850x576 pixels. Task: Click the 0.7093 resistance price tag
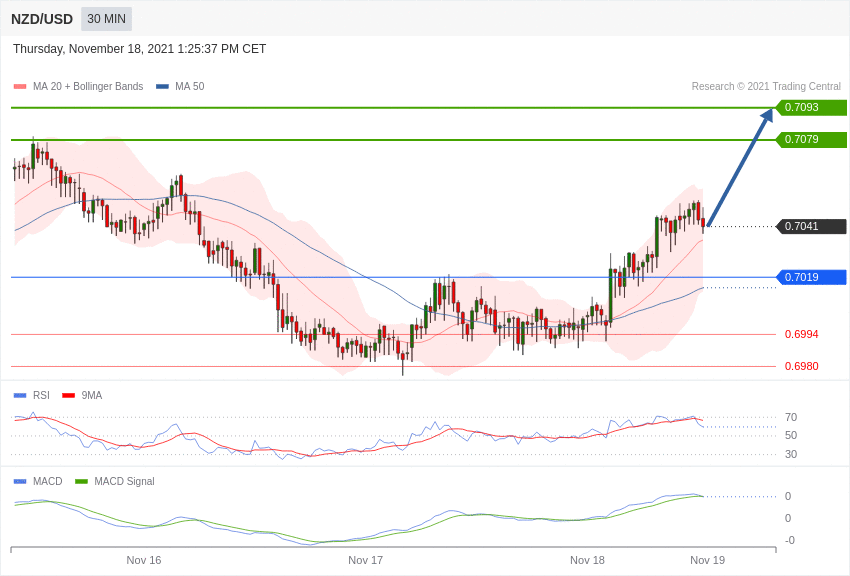[x=811, y=107]
